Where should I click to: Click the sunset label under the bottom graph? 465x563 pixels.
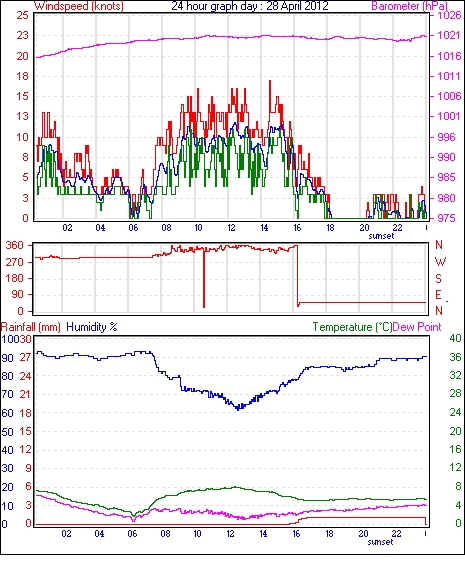(380, 542)
